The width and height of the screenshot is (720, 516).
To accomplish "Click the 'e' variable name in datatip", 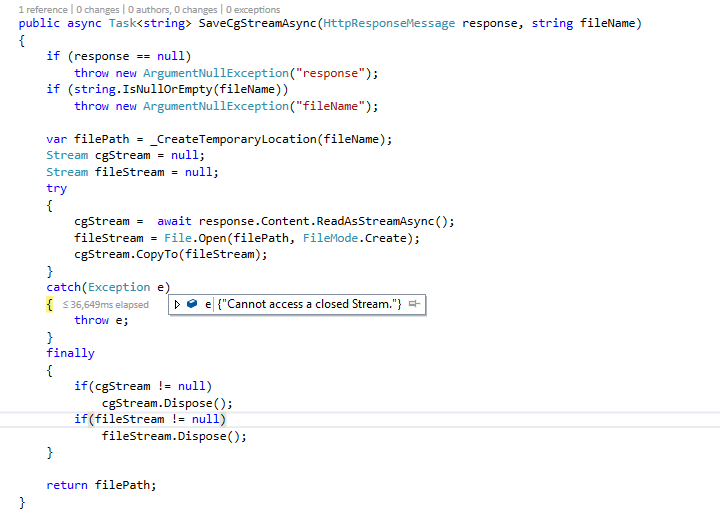I will coord(208,304).
